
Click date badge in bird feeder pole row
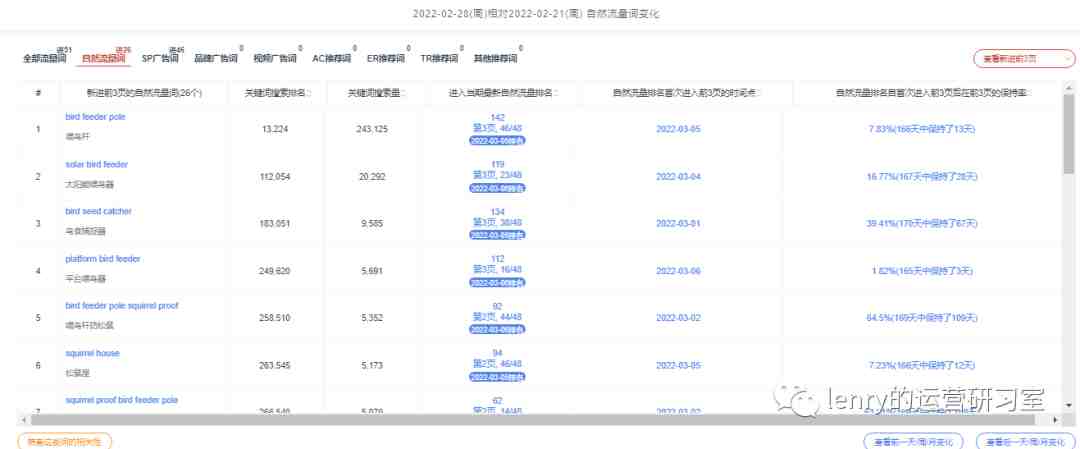pos(497,140)
